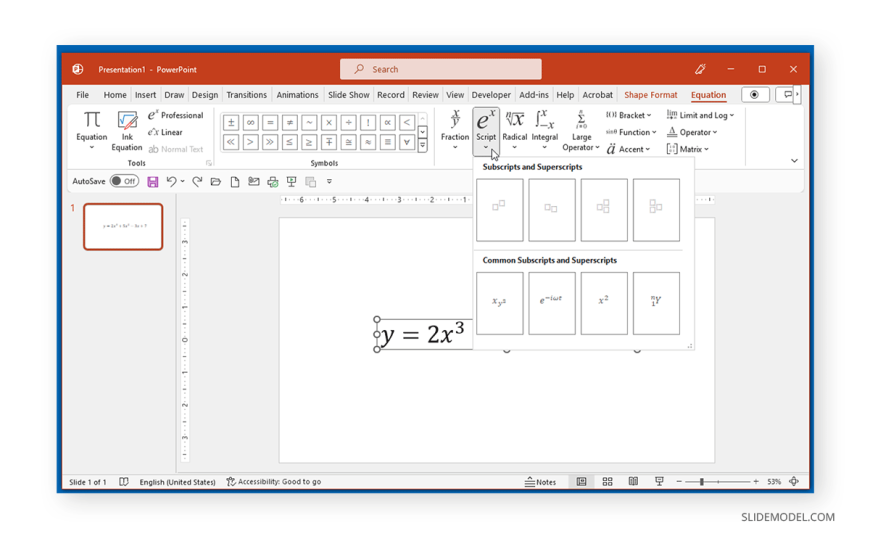Insert the identical-to (≡) symbol

tap(388, 142)
